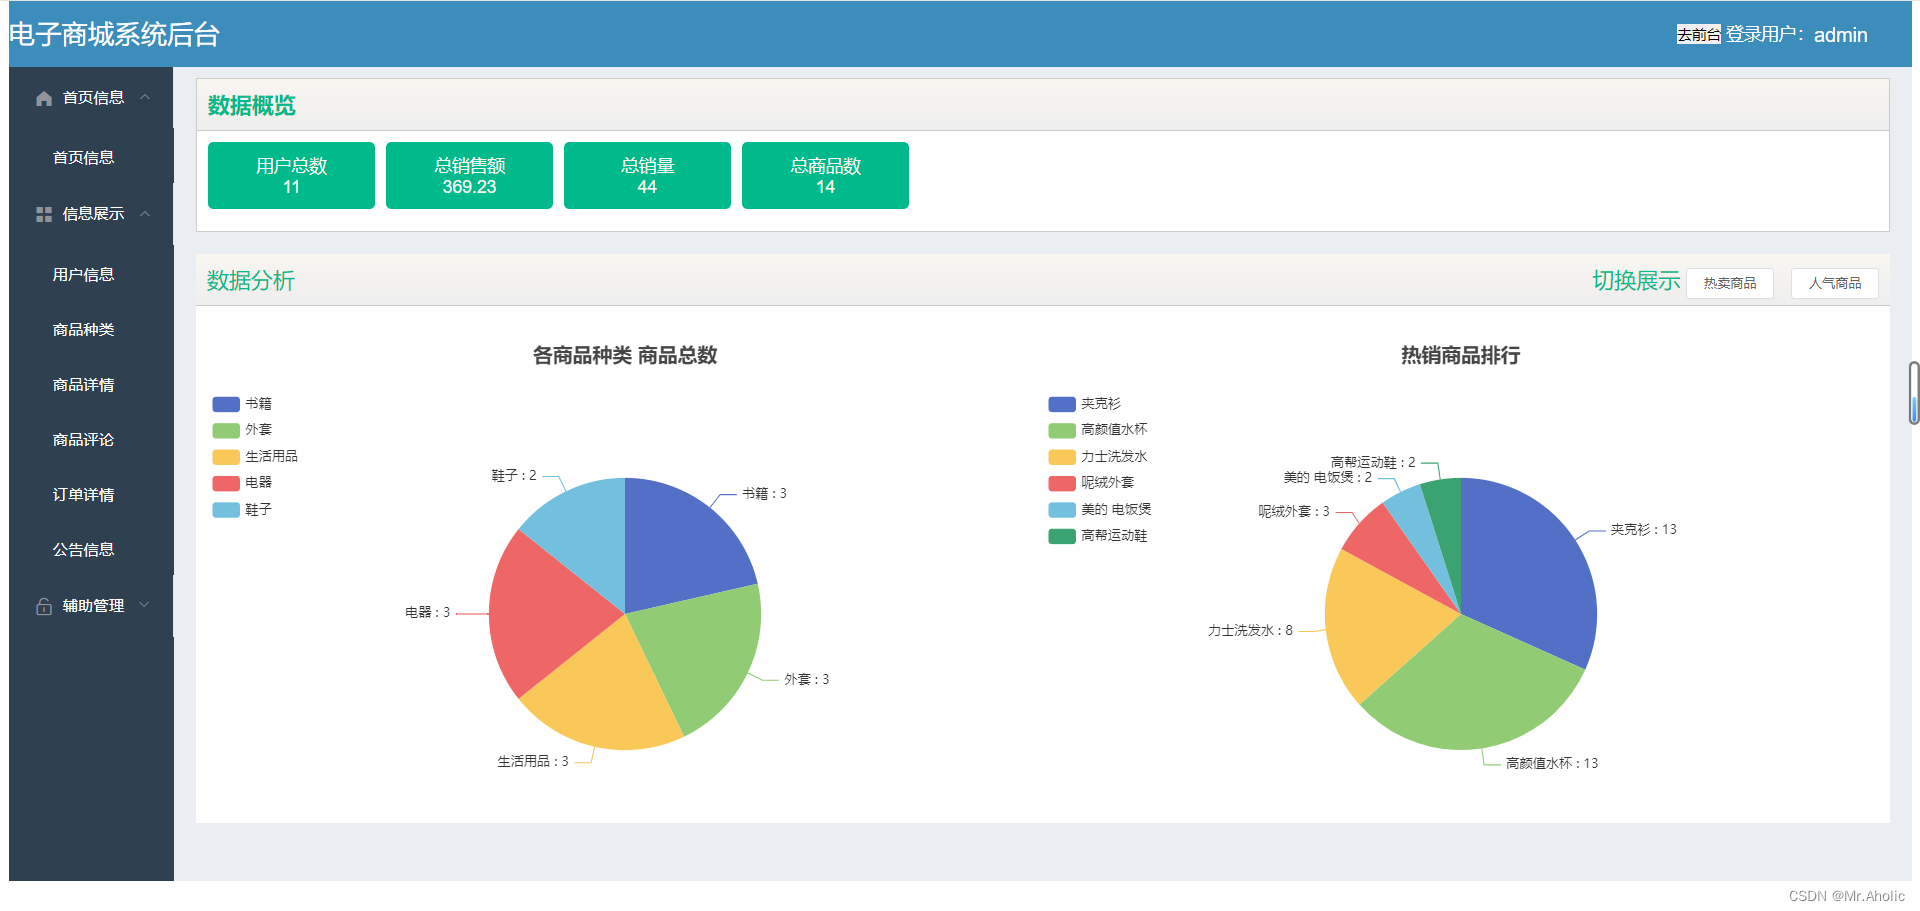Open 公告信息 in sidebar

83,550
